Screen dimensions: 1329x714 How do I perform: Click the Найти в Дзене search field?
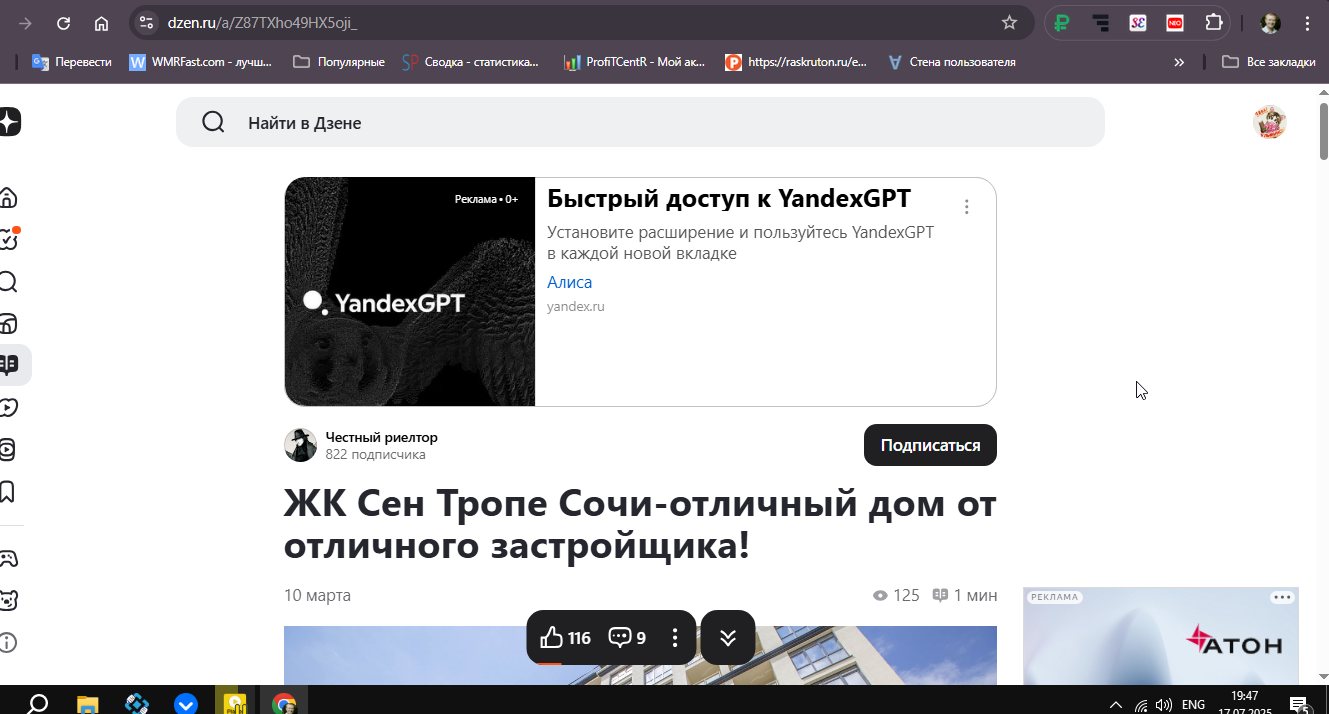point(640,122)
